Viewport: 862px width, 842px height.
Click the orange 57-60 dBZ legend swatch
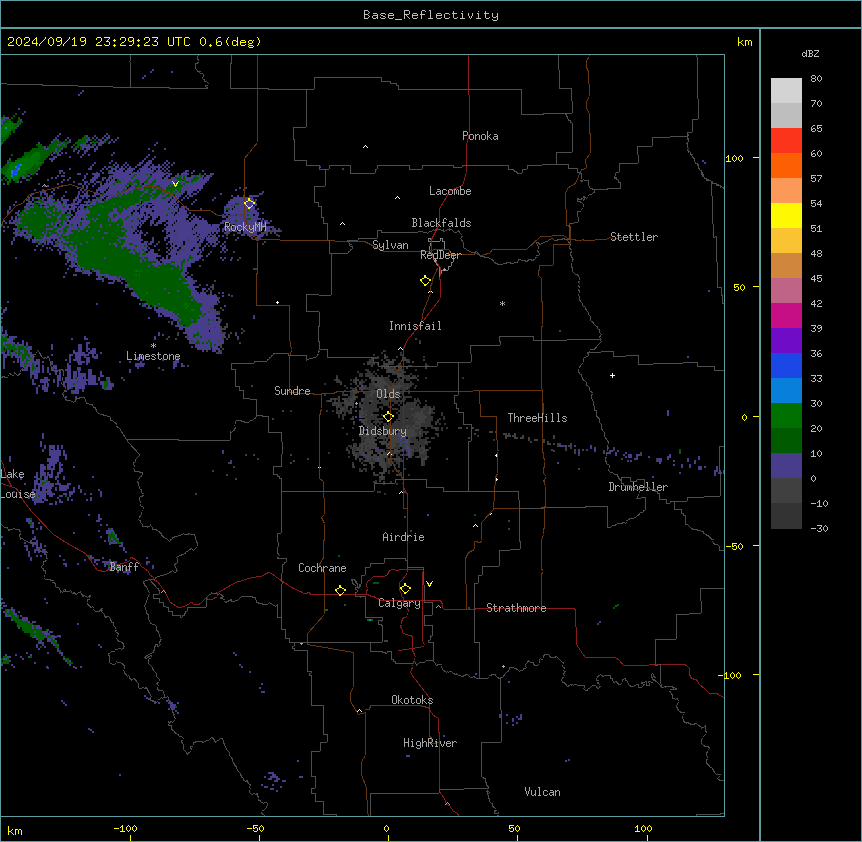point(786,165)
